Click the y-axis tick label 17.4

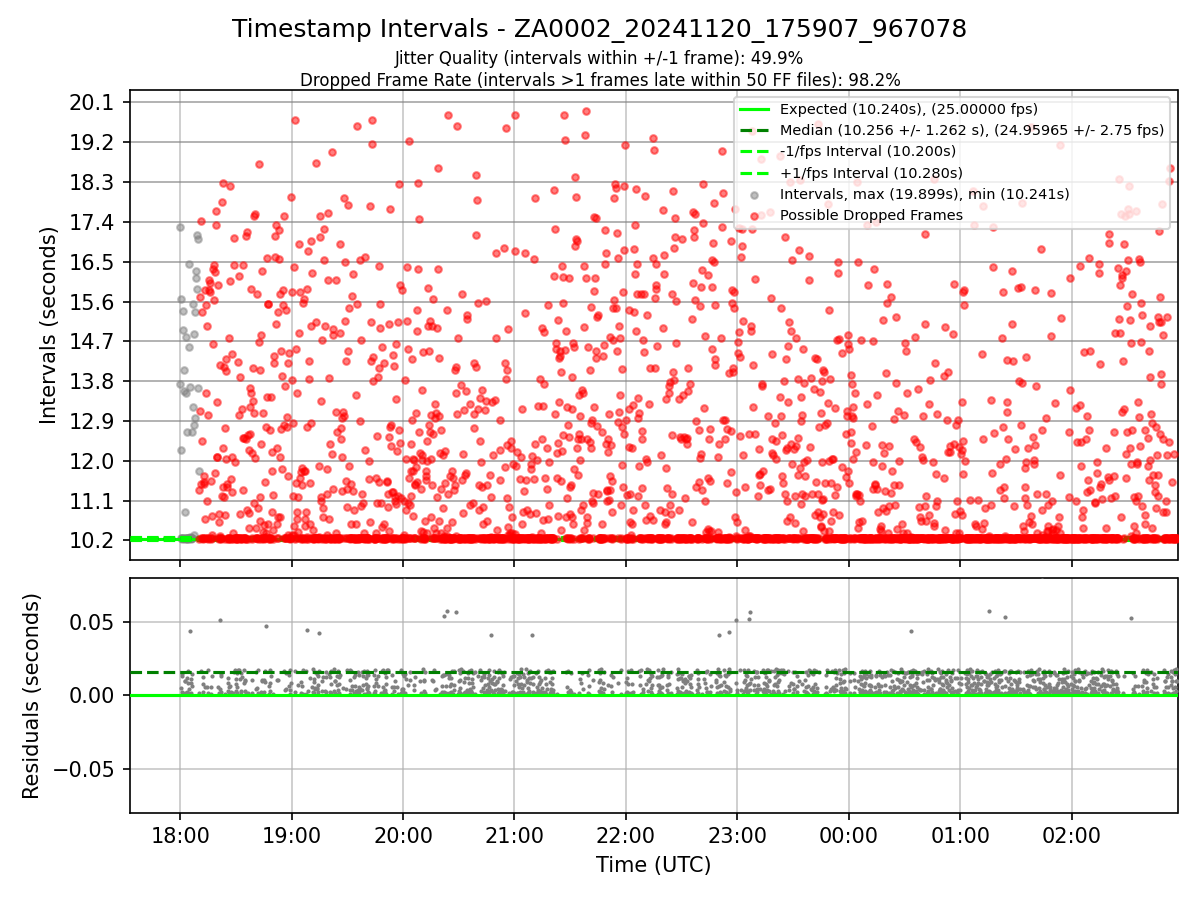click(94, 222)
